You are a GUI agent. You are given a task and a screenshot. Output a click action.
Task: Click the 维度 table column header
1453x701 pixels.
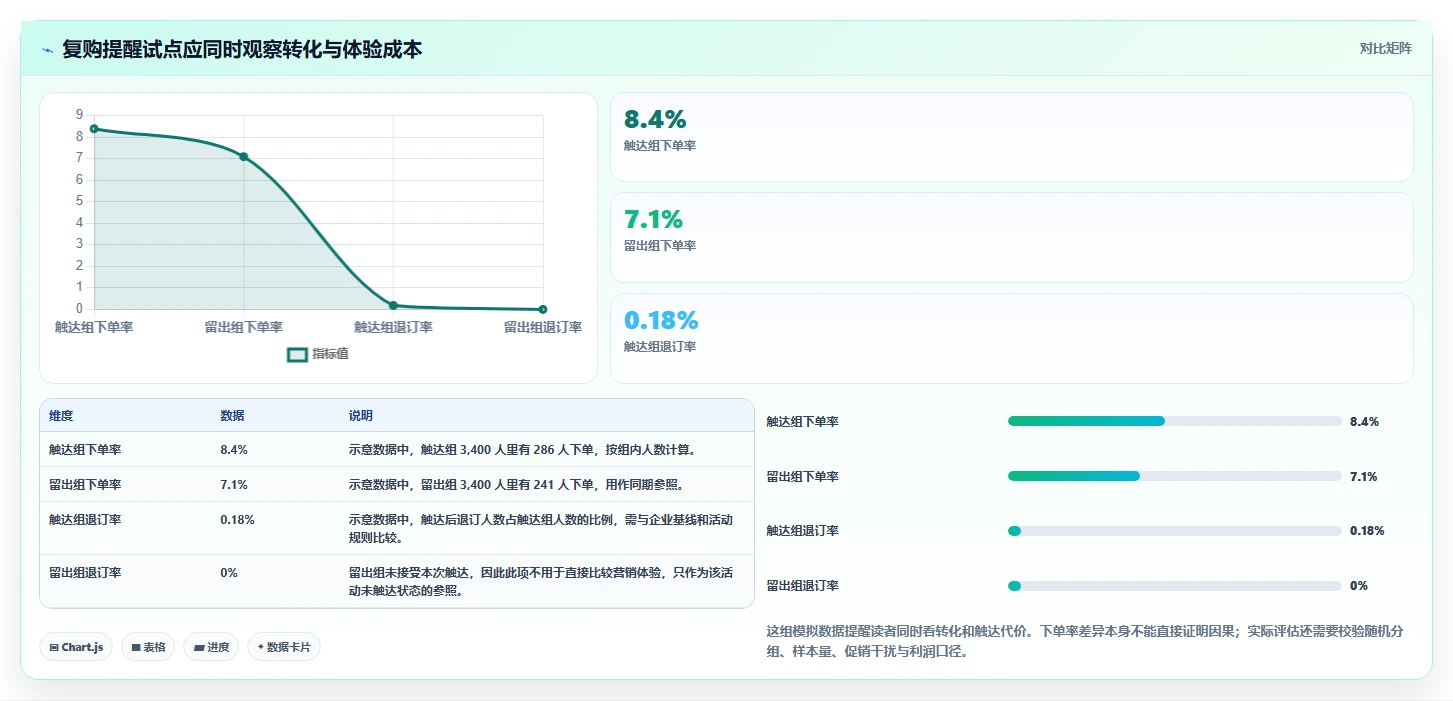[61, 416]
